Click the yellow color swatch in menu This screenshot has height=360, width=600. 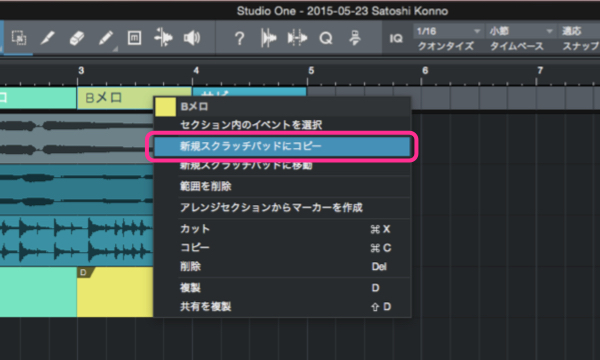(x=165, y=107)
